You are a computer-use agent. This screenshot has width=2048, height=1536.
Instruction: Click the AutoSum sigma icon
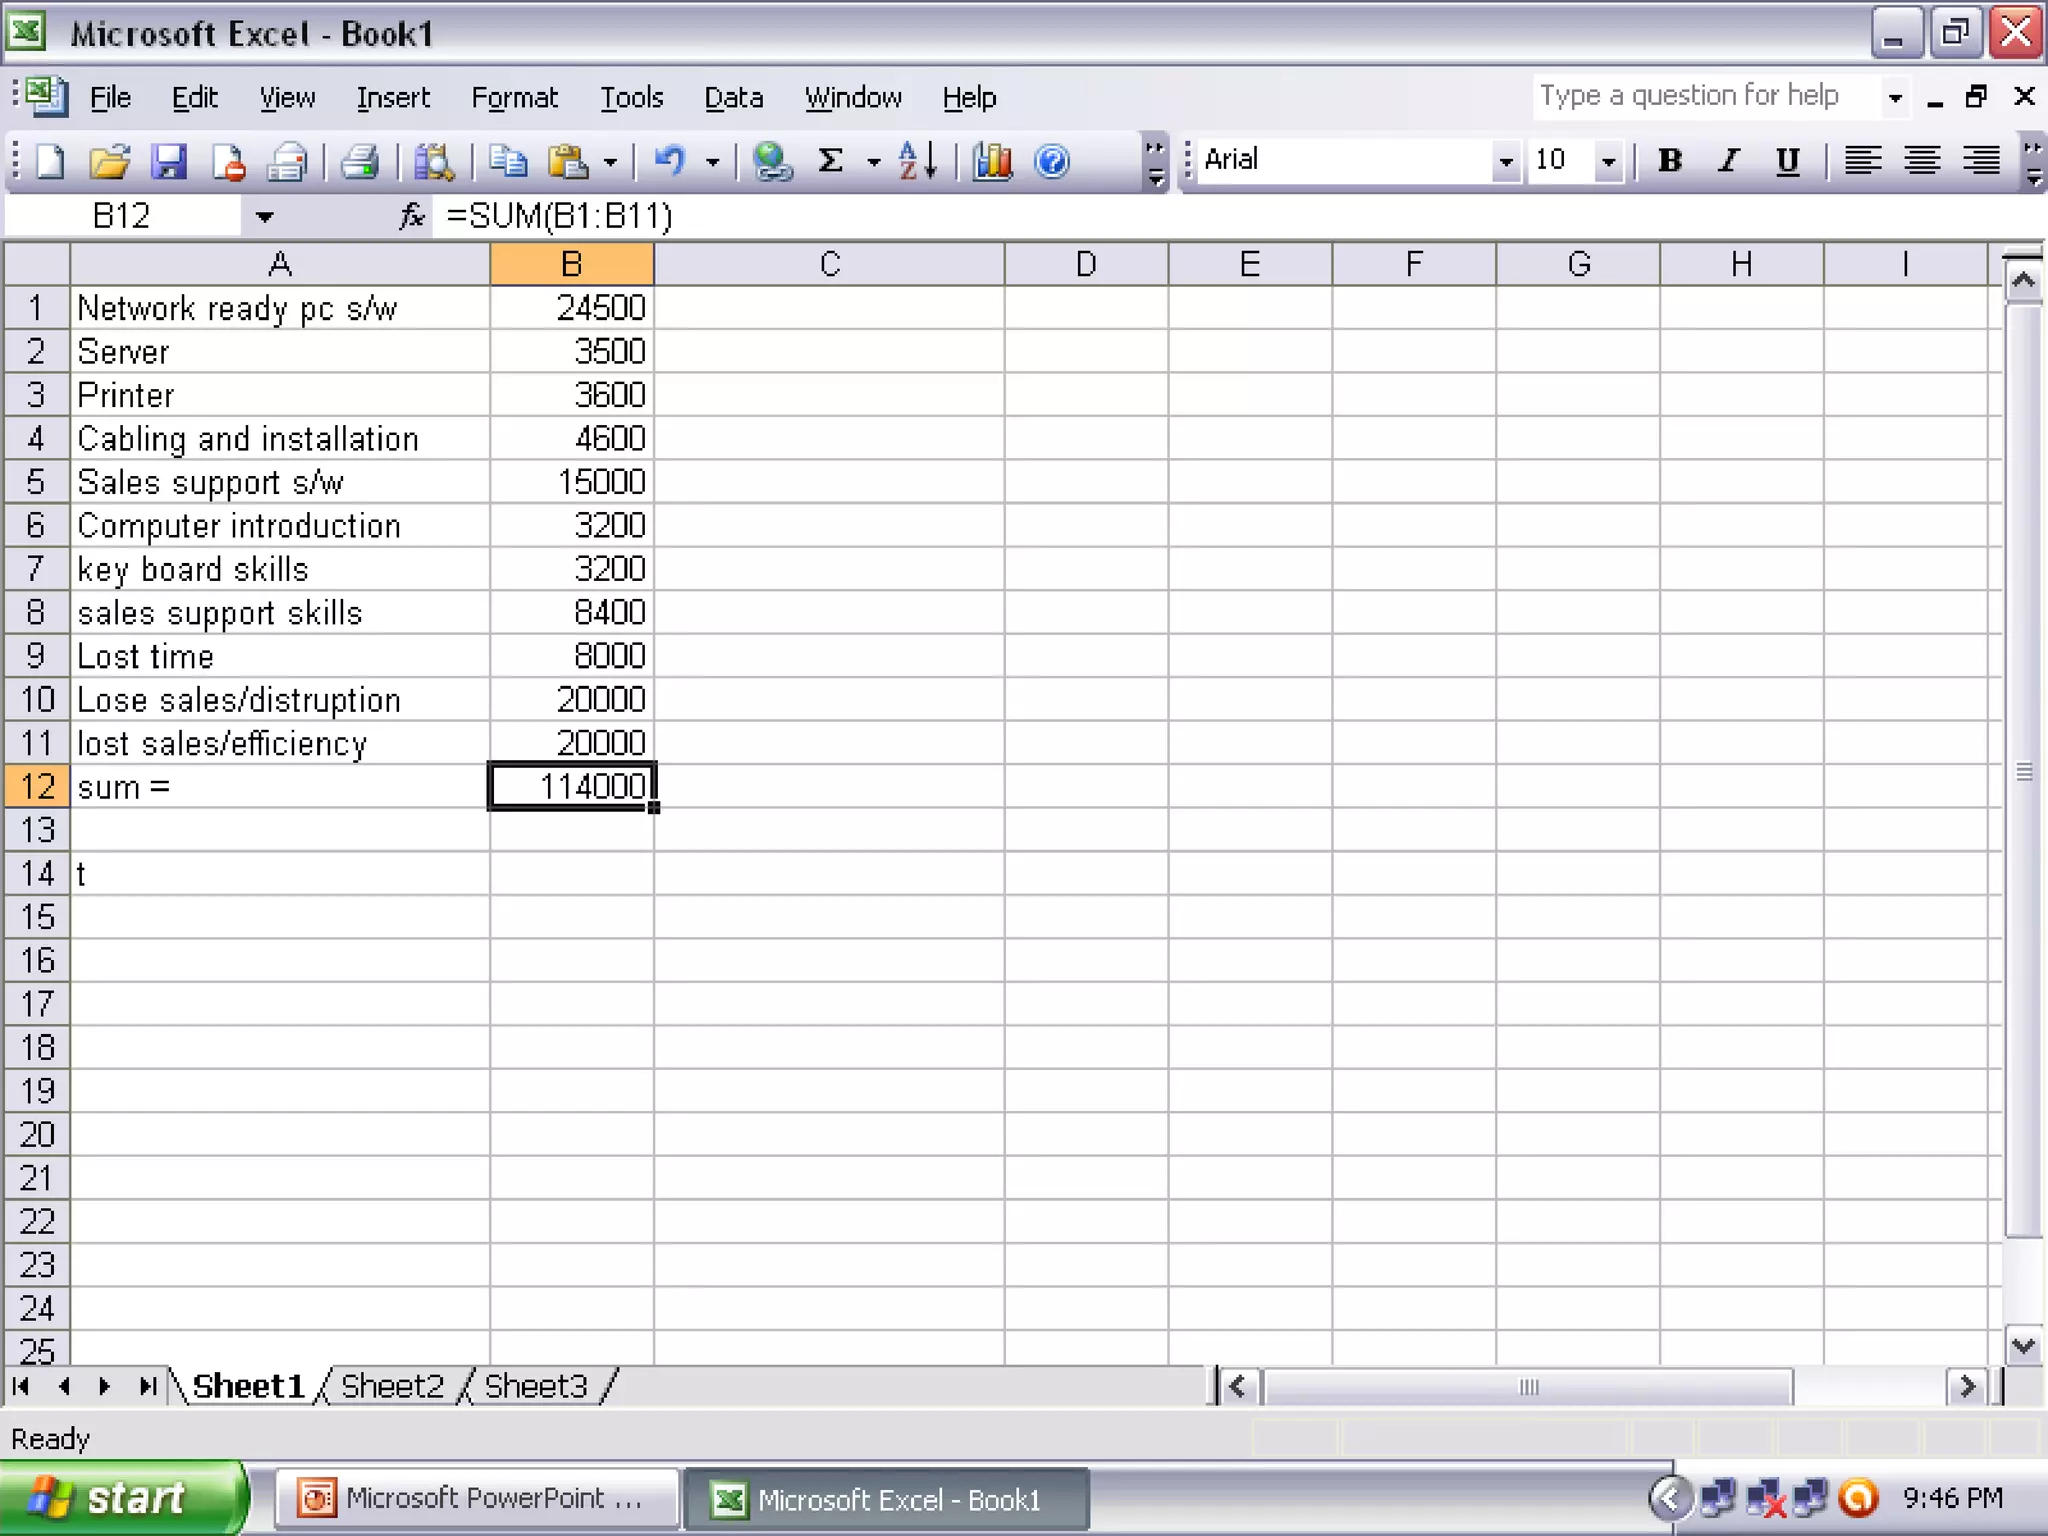pos(830,161)
